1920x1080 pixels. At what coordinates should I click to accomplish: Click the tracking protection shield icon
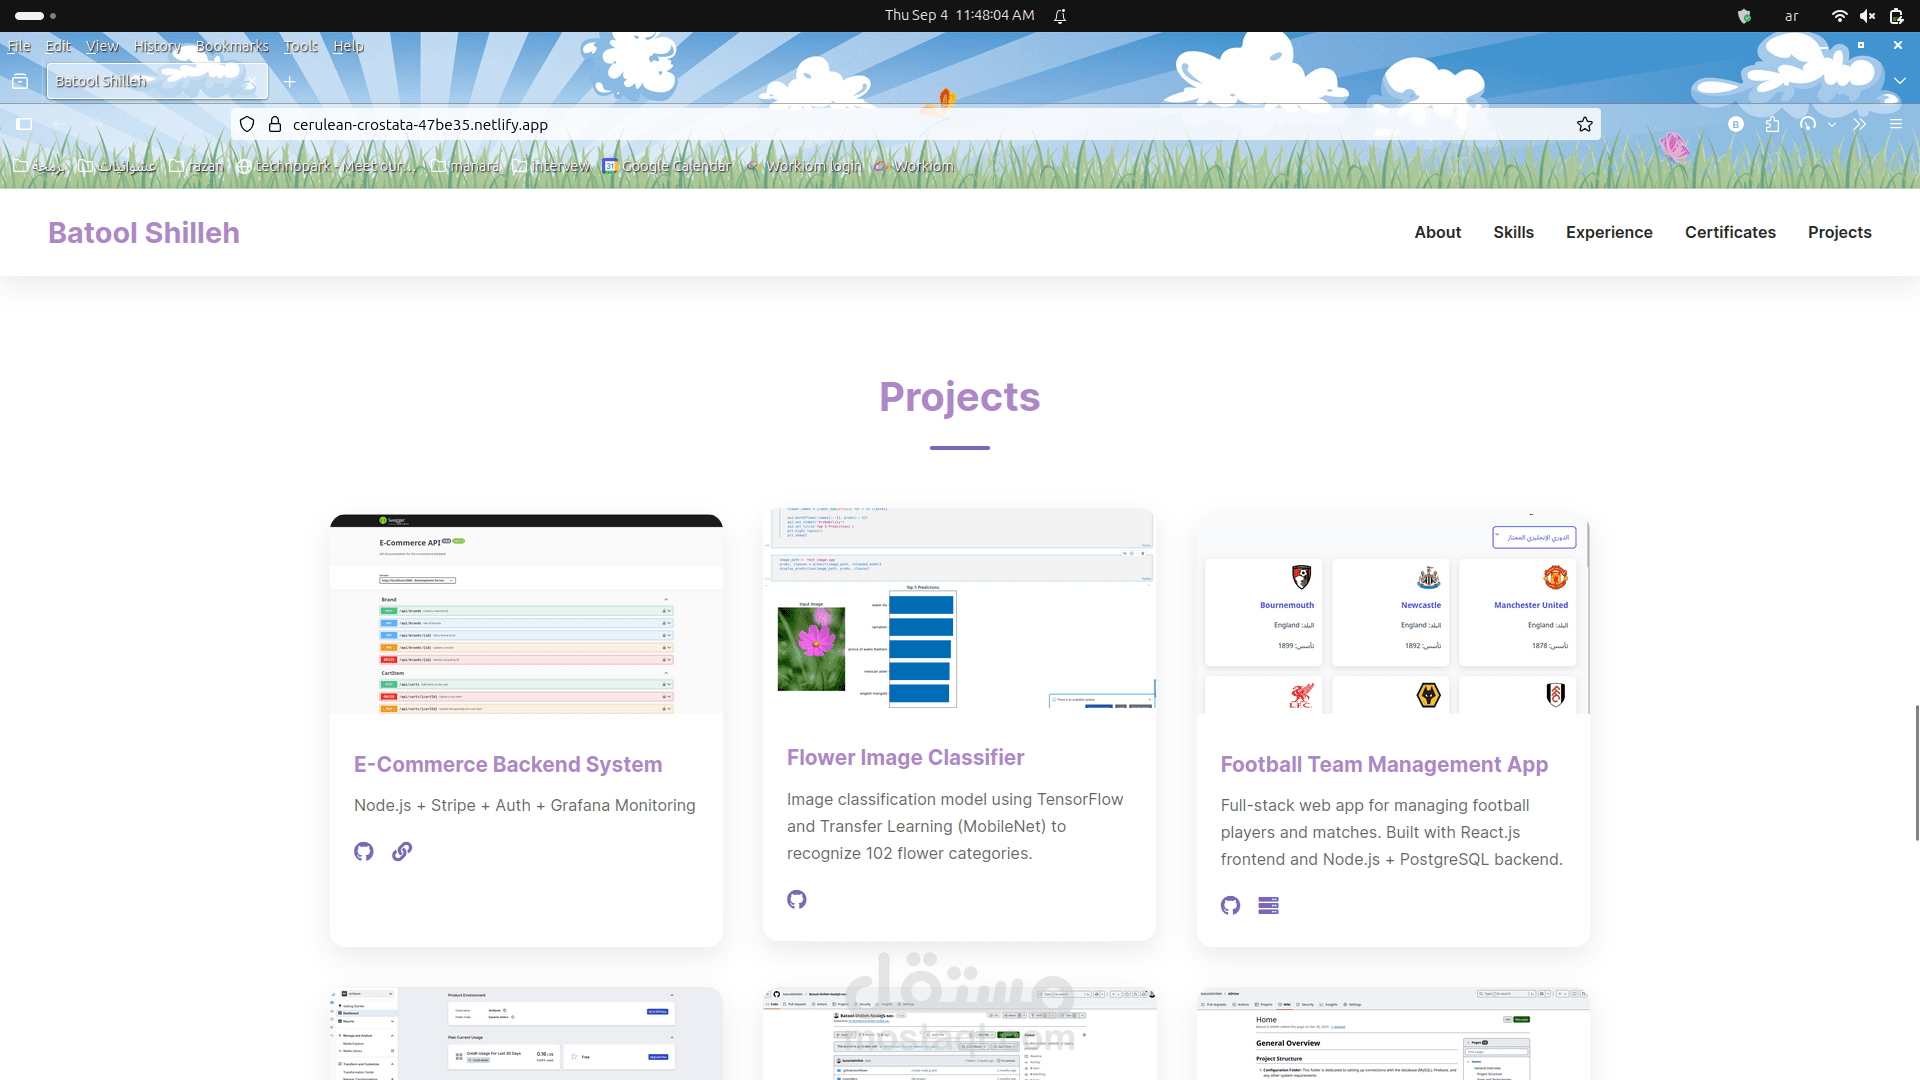point(247,124)
